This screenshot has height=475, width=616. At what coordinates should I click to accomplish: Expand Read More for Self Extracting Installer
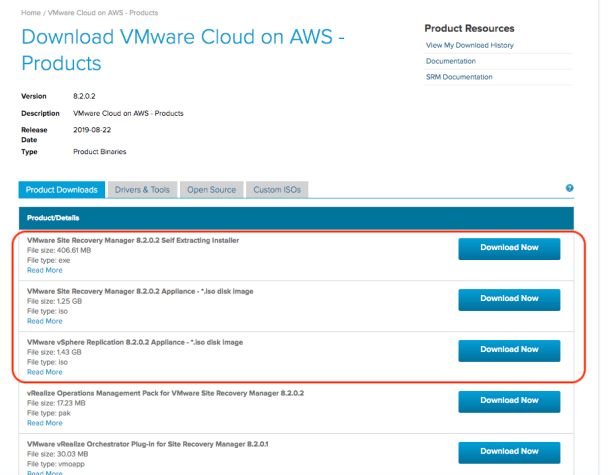[x=44, y=270]
